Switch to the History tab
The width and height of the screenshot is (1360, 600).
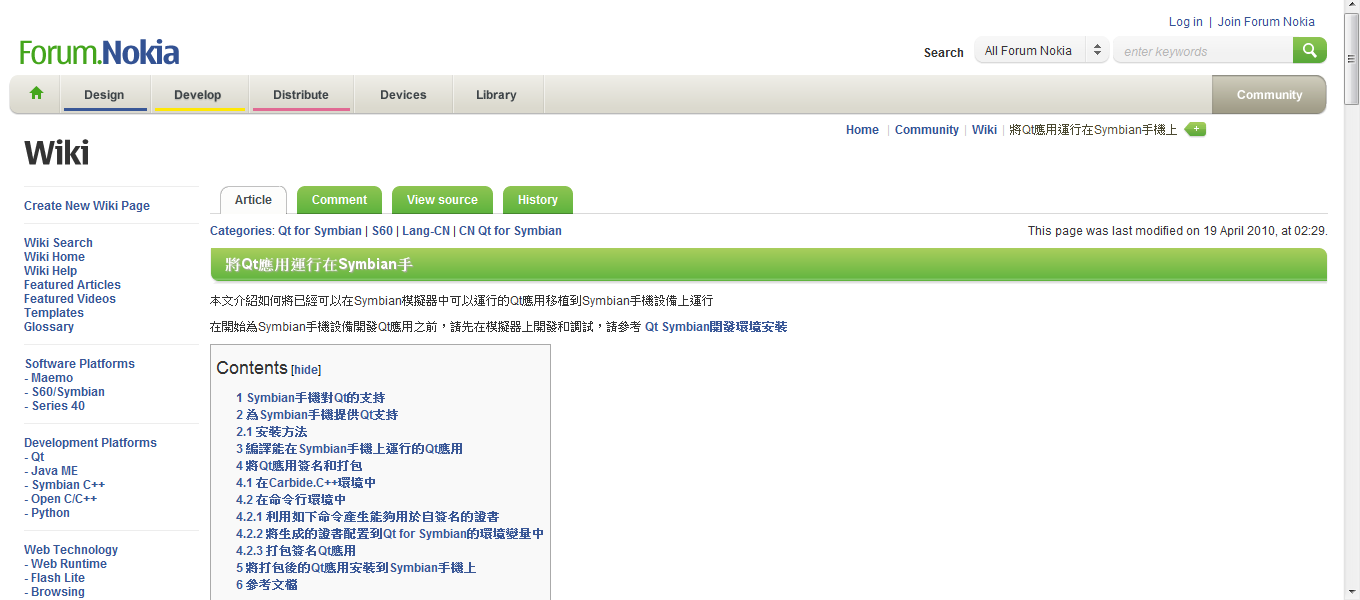[x=538, y=200]
